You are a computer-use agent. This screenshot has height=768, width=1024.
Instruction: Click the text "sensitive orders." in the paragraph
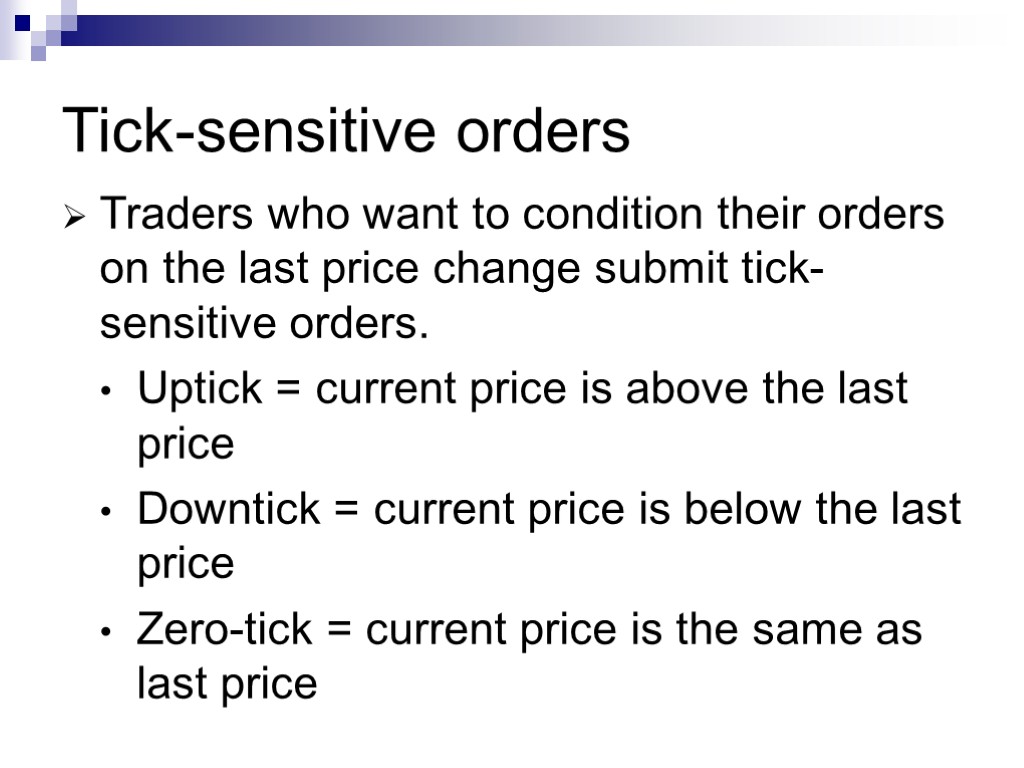click(x=264, y=324)
